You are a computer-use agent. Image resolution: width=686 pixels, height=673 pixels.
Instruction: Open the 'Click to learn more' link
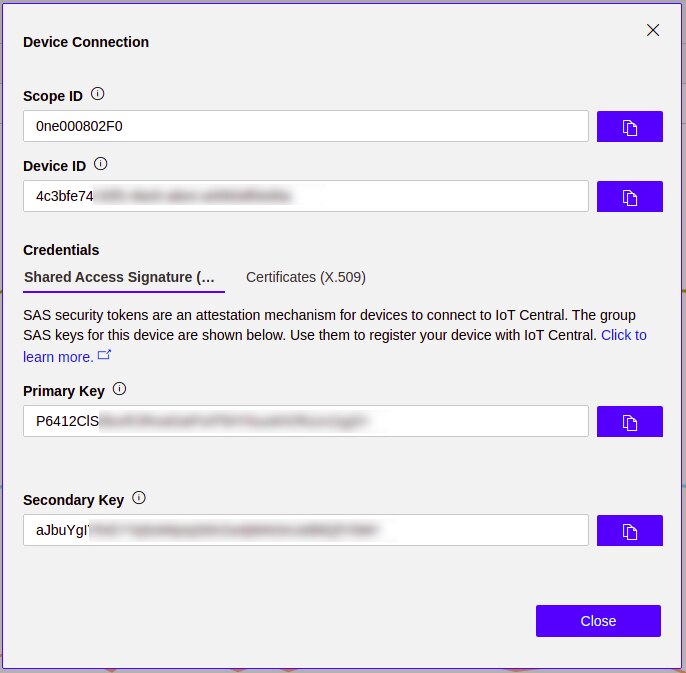[623, 335]
